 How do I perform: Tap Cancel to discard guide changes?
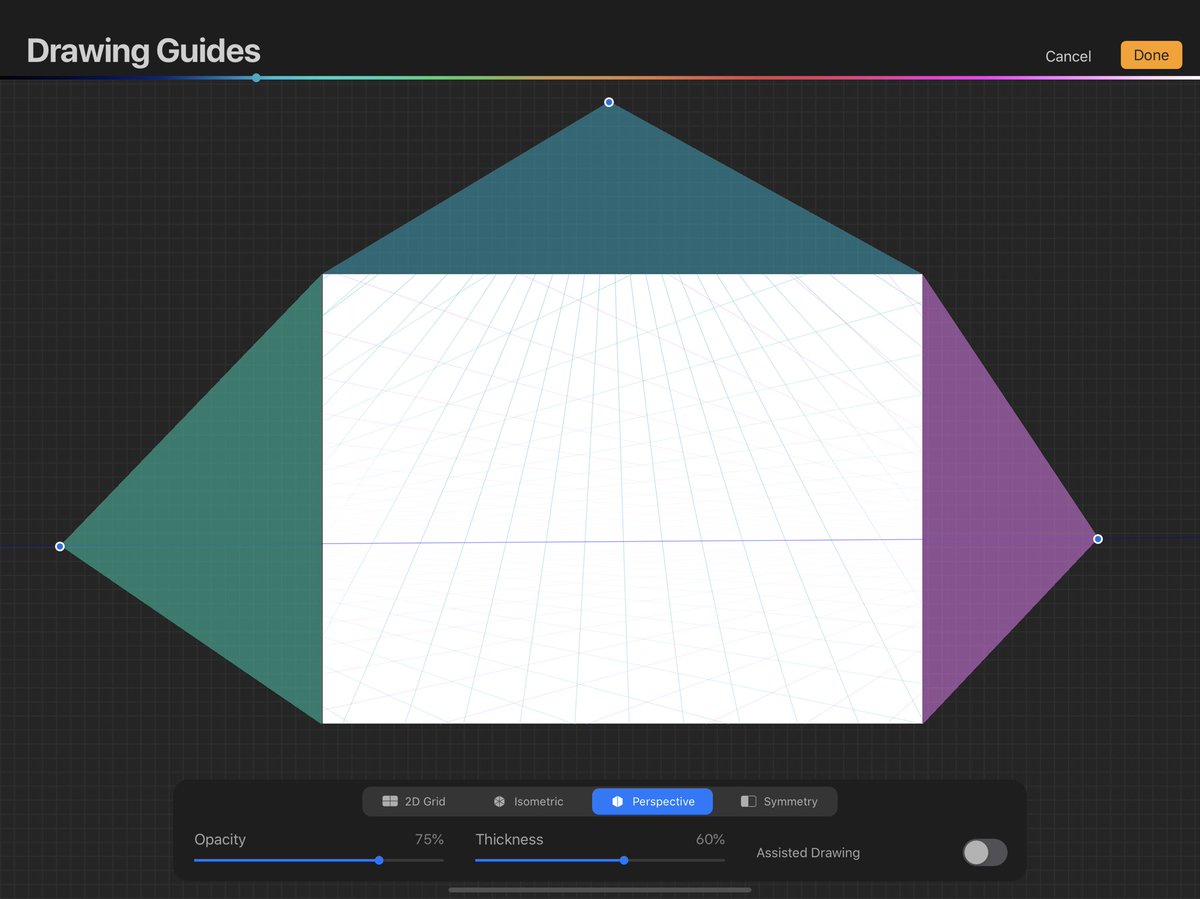click(x=1068, y=56)
